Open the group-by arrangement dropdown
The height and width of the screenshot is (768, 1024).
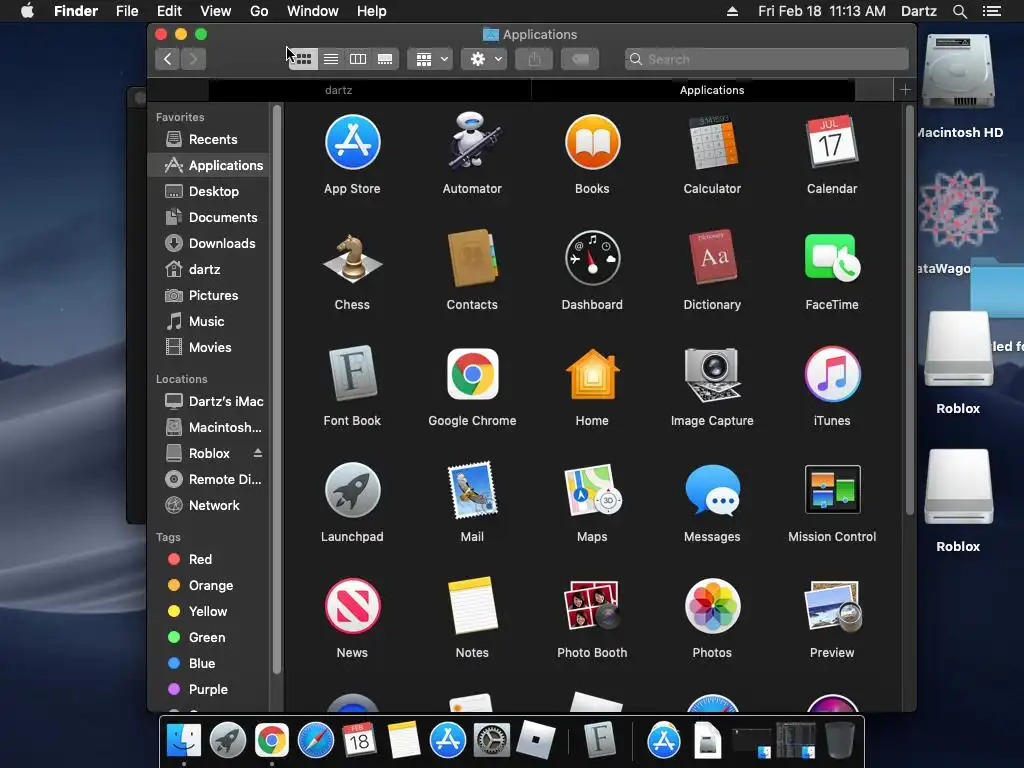pyautogui.click(x=430, y=59)
